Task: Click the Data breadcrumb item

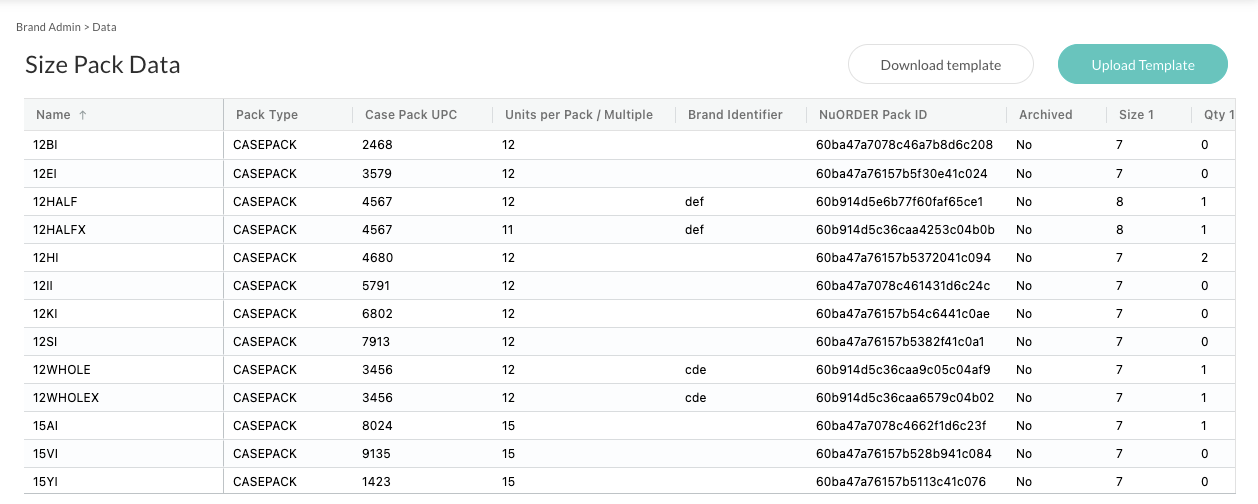Action: (104, 27)
